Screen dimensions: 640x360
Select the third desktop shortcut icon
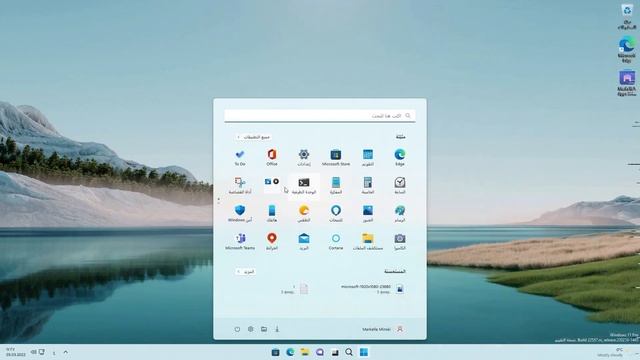tap(627, 83)
